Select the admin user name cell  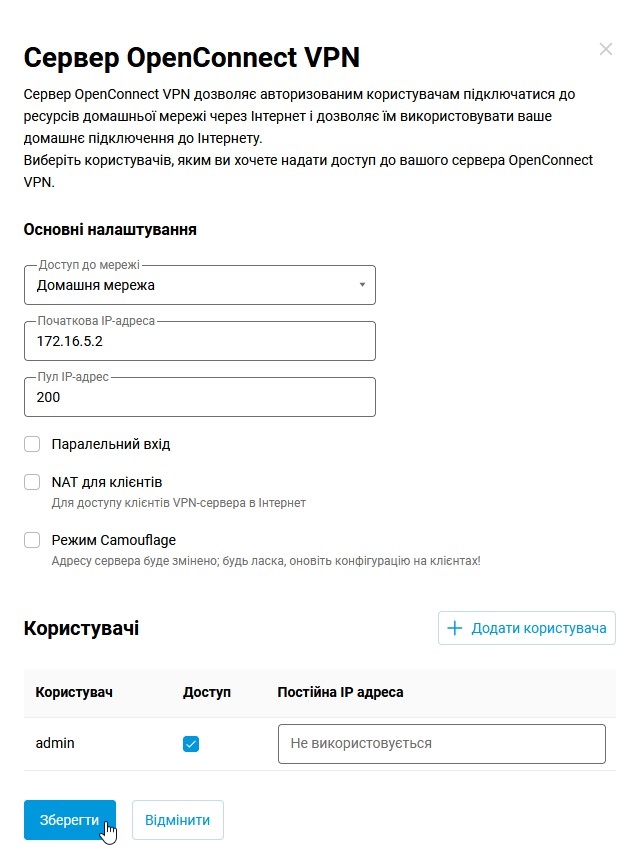tap(55, 743)
